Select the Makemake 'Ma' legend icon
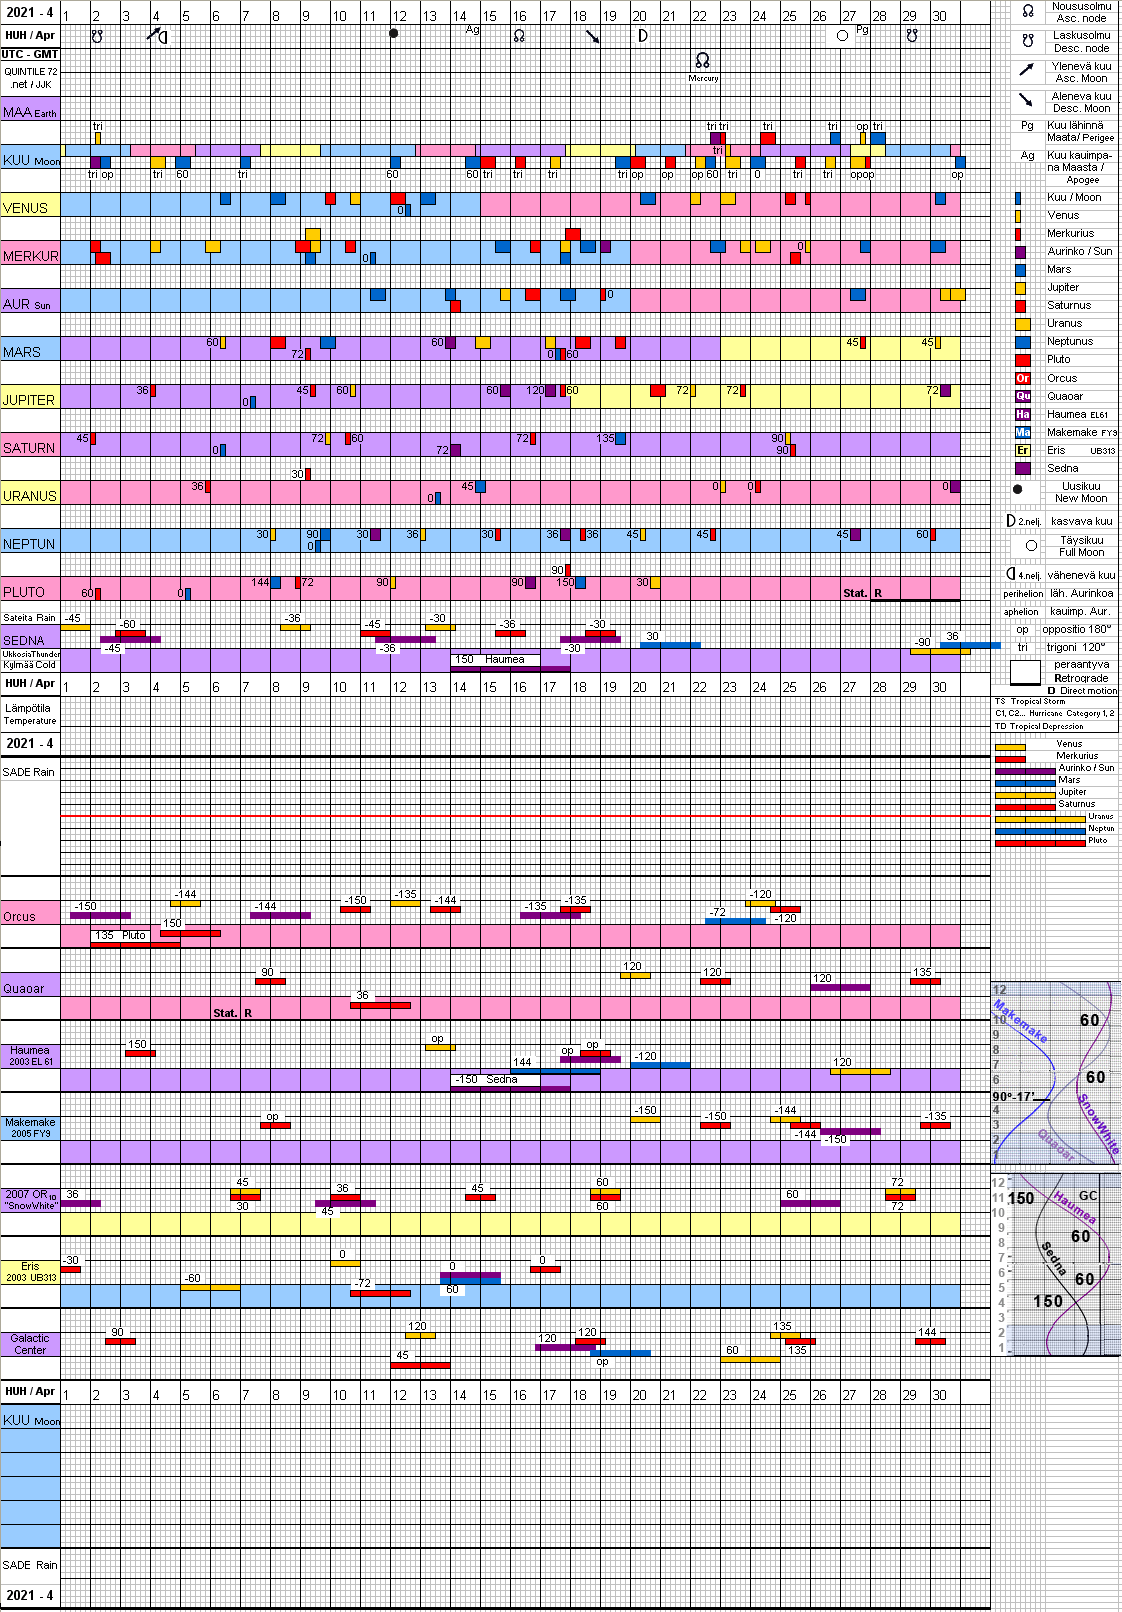The image size is (1122, 1612). click(1022, 432)
